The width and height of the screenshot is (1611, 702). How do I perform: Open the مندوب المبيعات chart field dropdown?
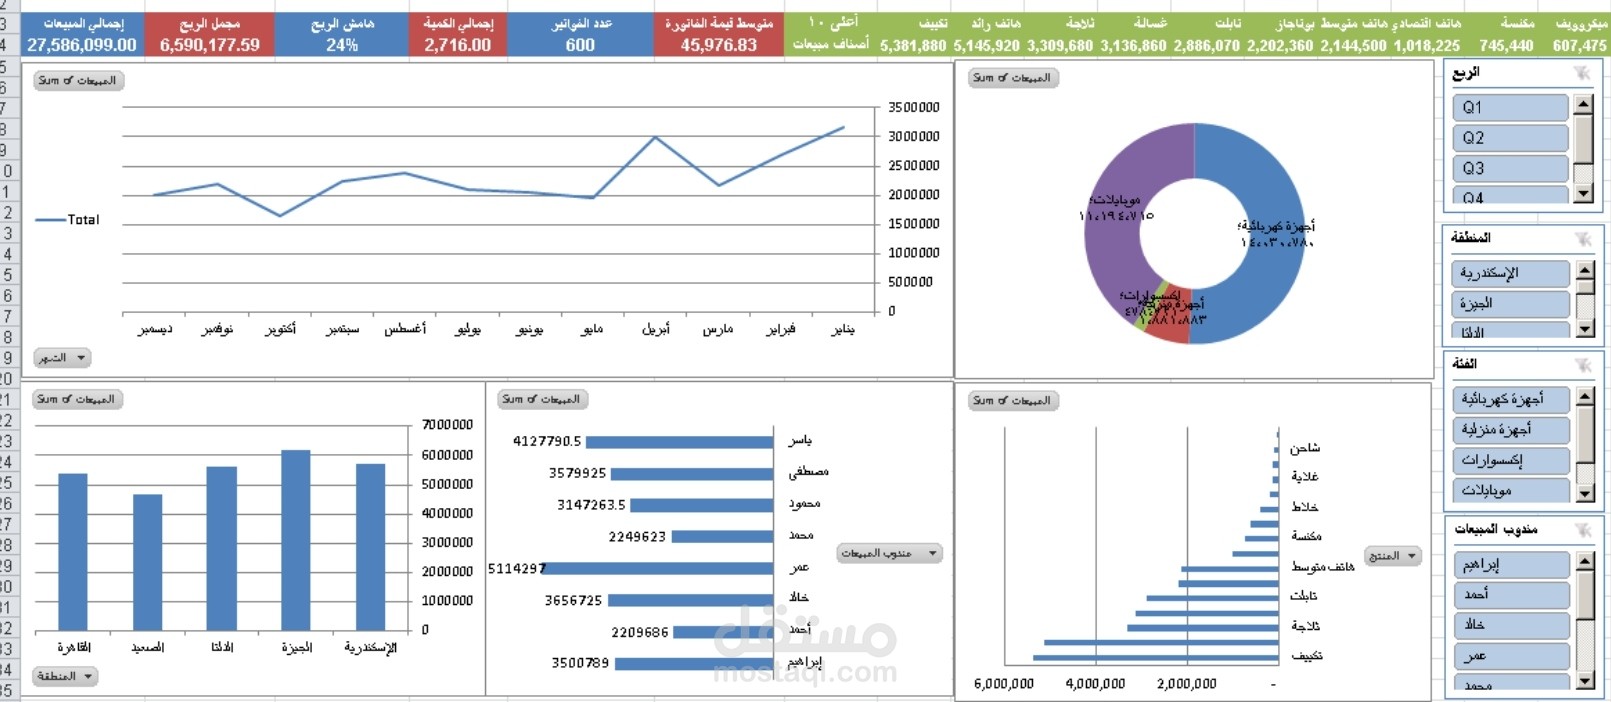(890, 553)
